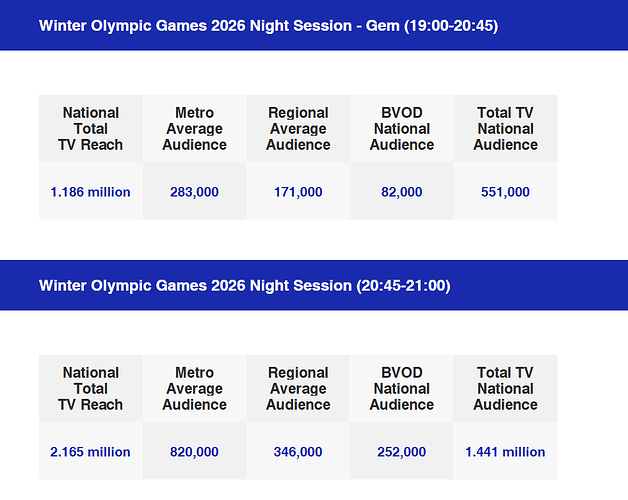Click the 82,000 BVOD audience value
The width and height of the screenshot is (628, 500).
(402, 192)
